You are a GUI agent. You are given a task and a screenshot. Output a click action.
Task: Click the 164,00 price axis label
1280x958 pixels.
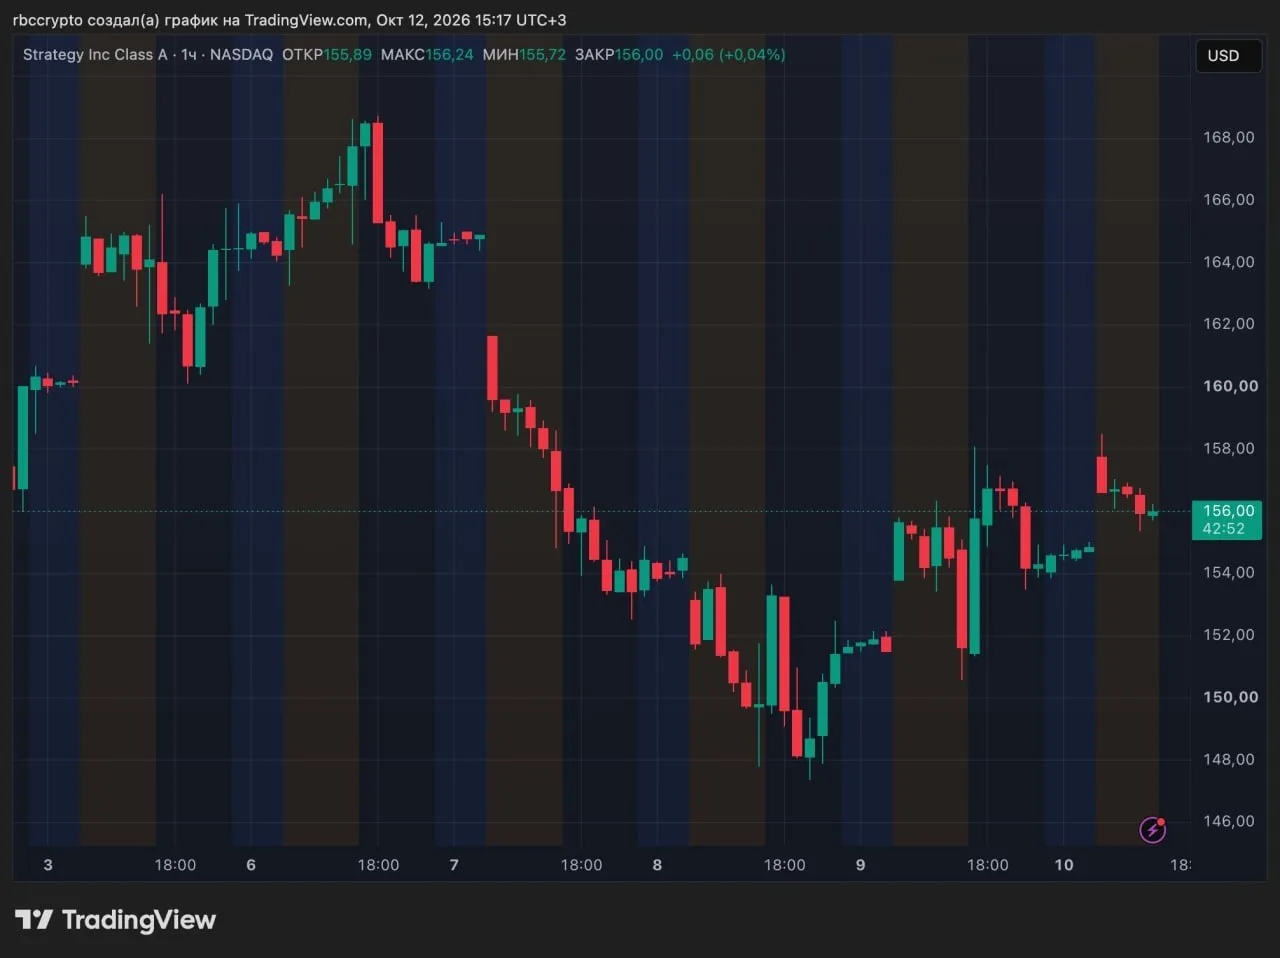[x=1229, y=261]
